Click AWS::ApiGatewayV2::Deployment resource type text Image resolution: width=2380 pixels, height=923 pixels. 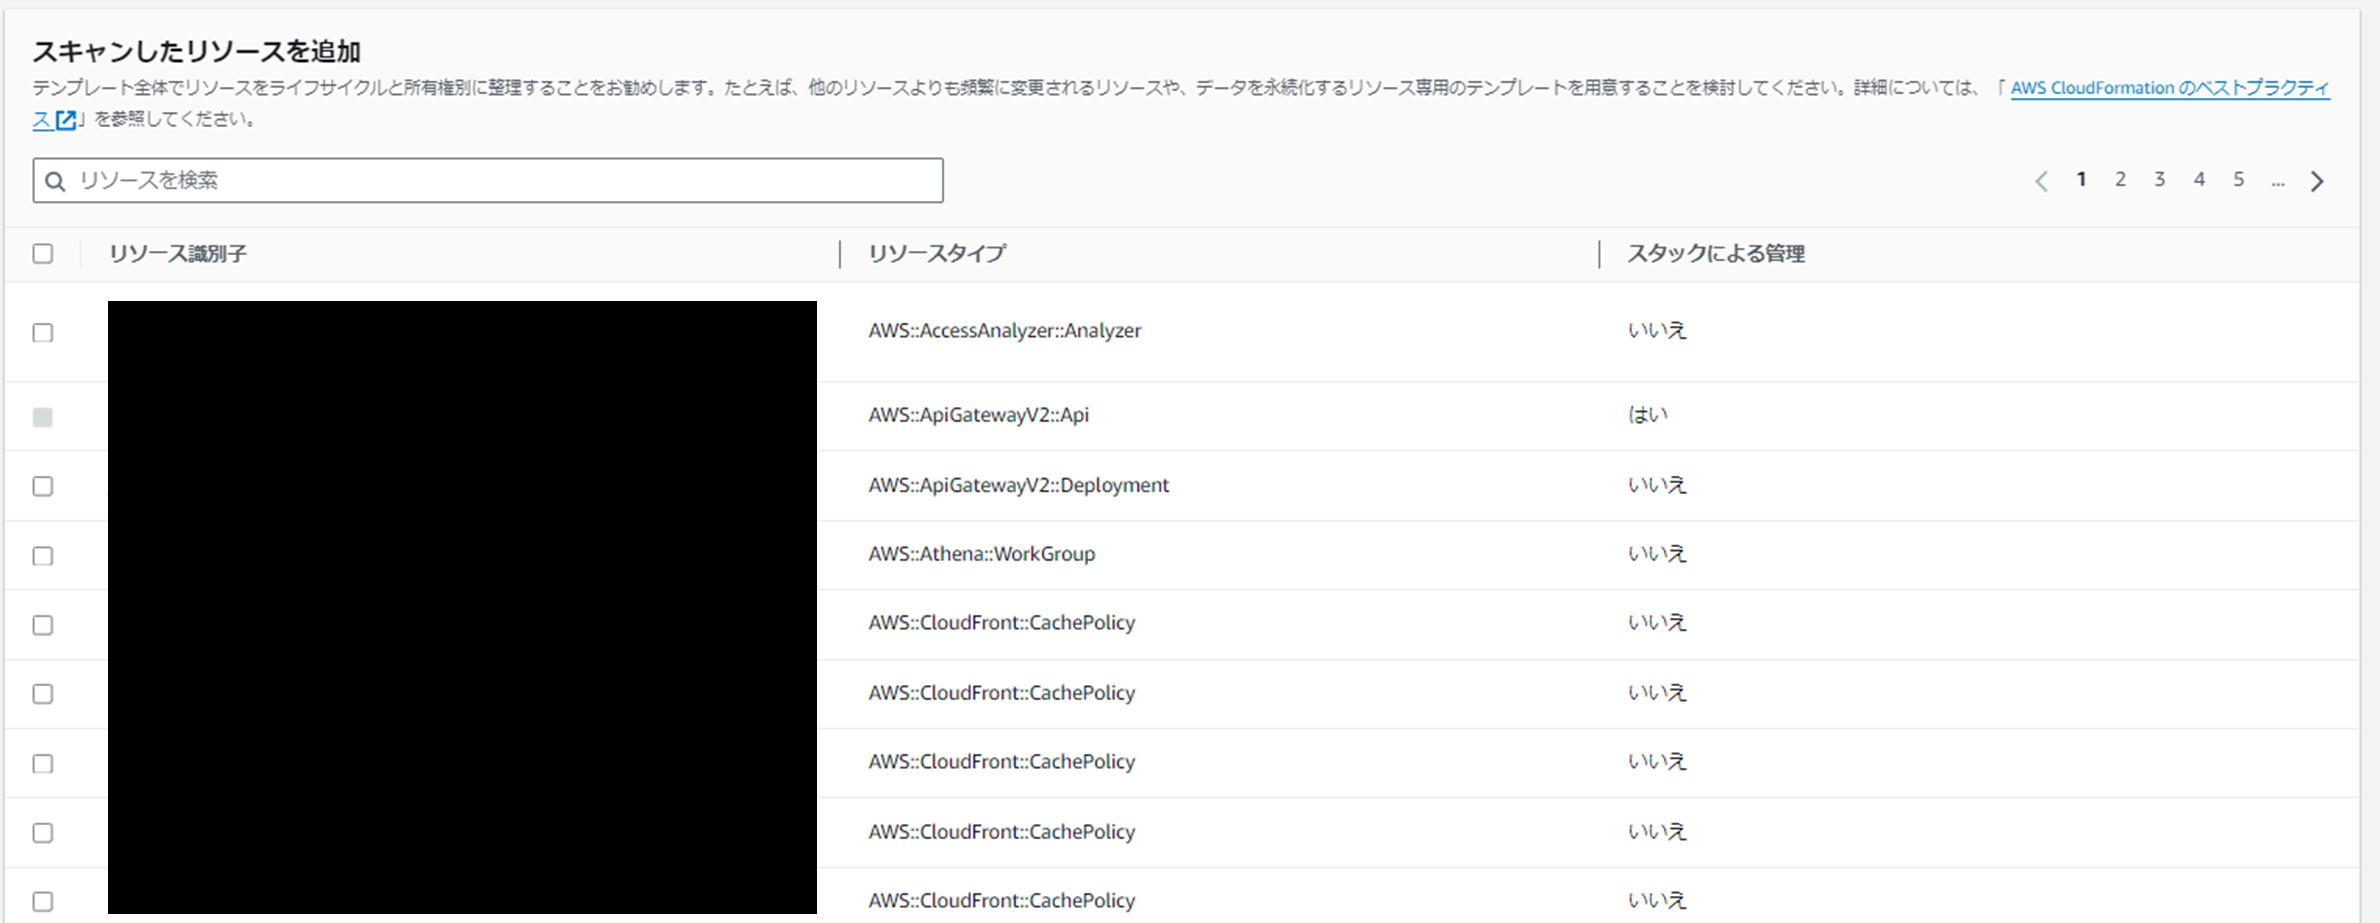(1019, 485)
